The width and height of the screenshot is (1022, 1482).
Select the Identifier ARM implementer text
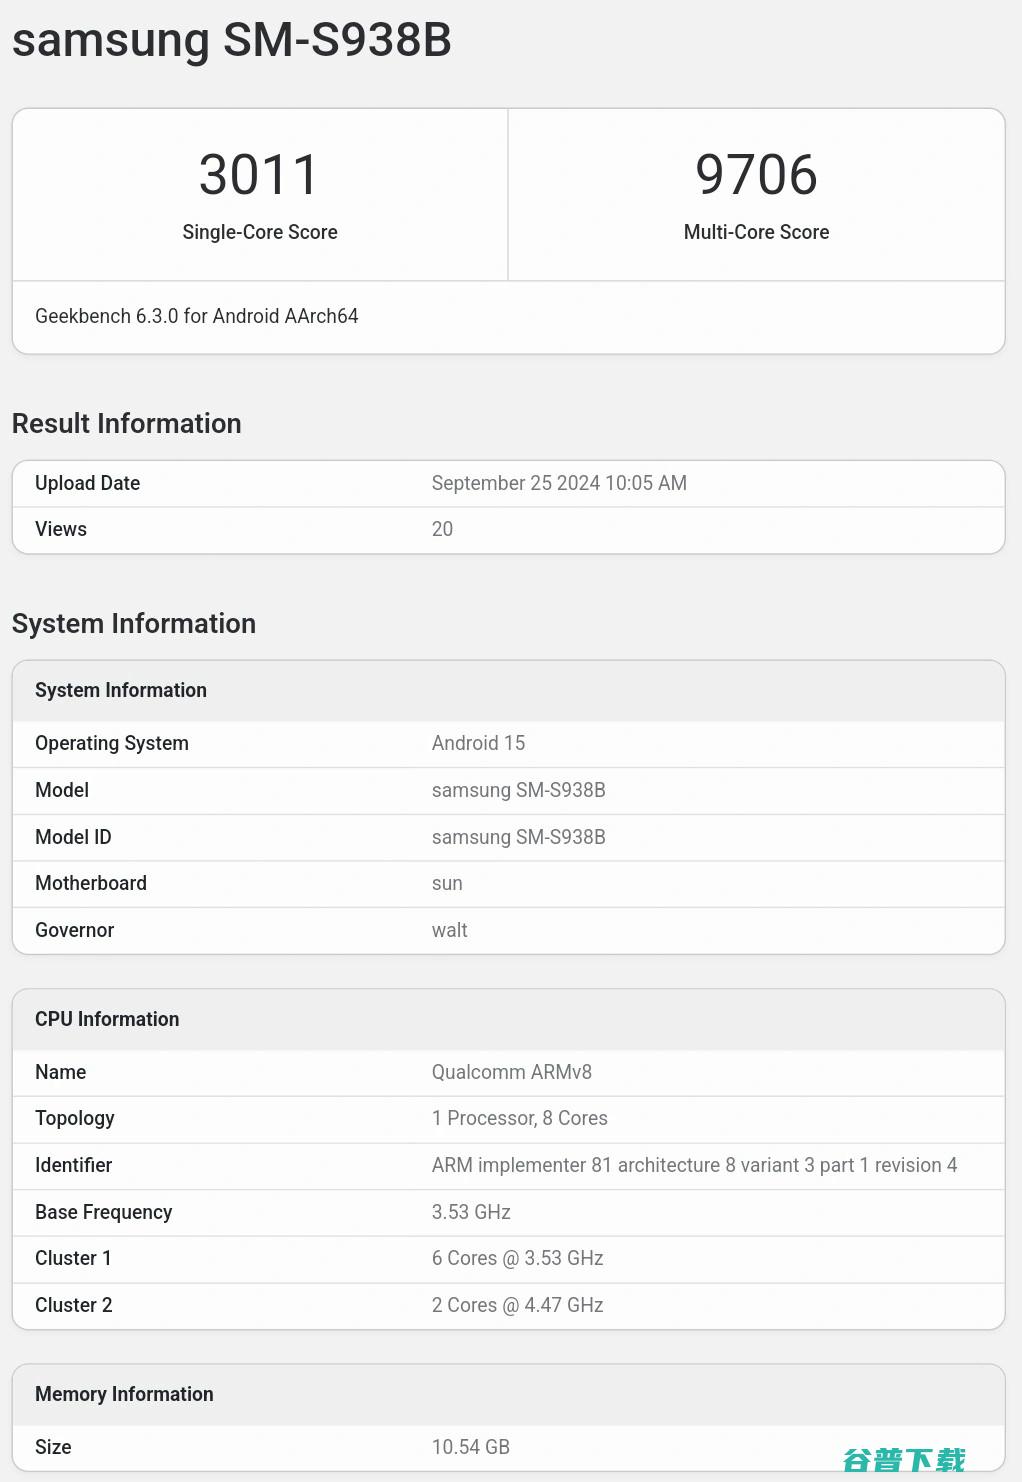pyautogui.click(x=694, y=1165)
